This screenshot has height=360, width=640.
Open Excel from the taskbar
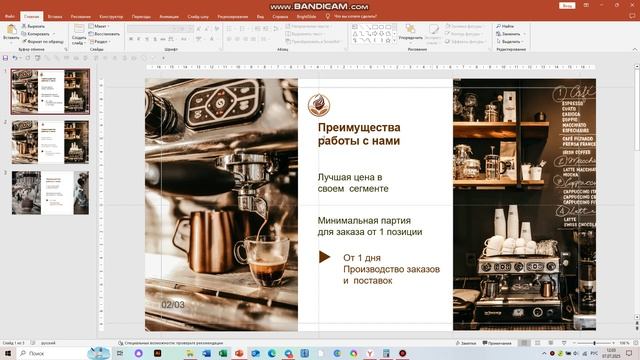(x=222, y=353)
